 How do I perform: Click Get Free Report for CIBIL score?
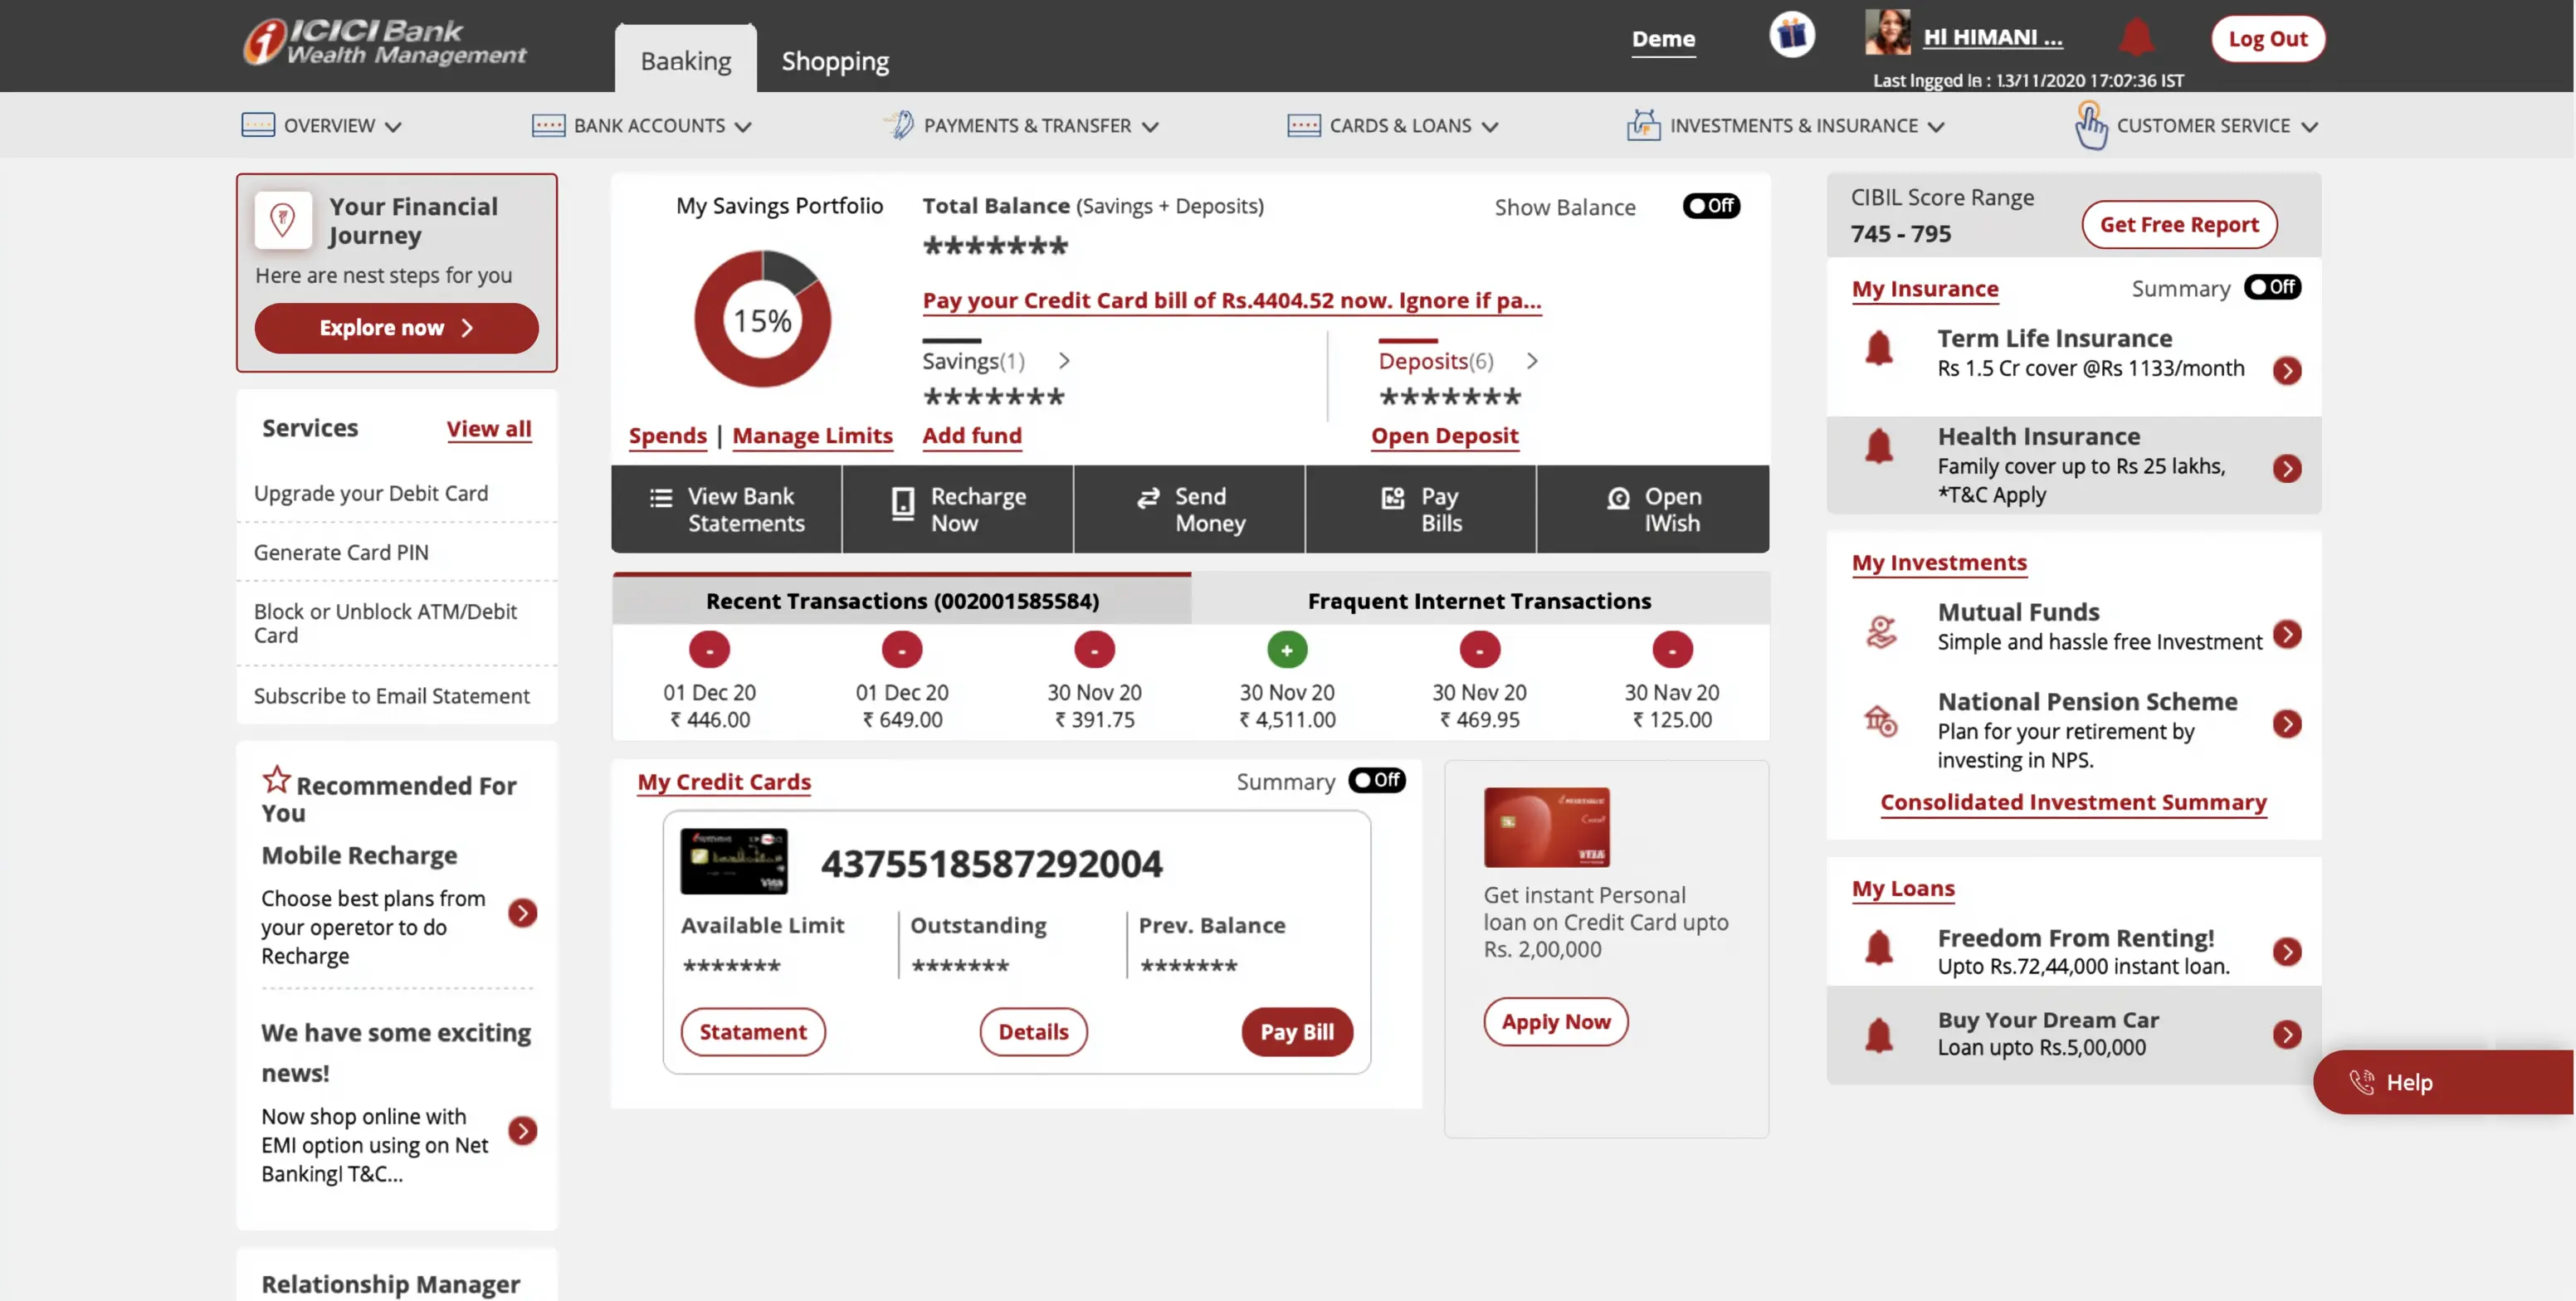2179,224
